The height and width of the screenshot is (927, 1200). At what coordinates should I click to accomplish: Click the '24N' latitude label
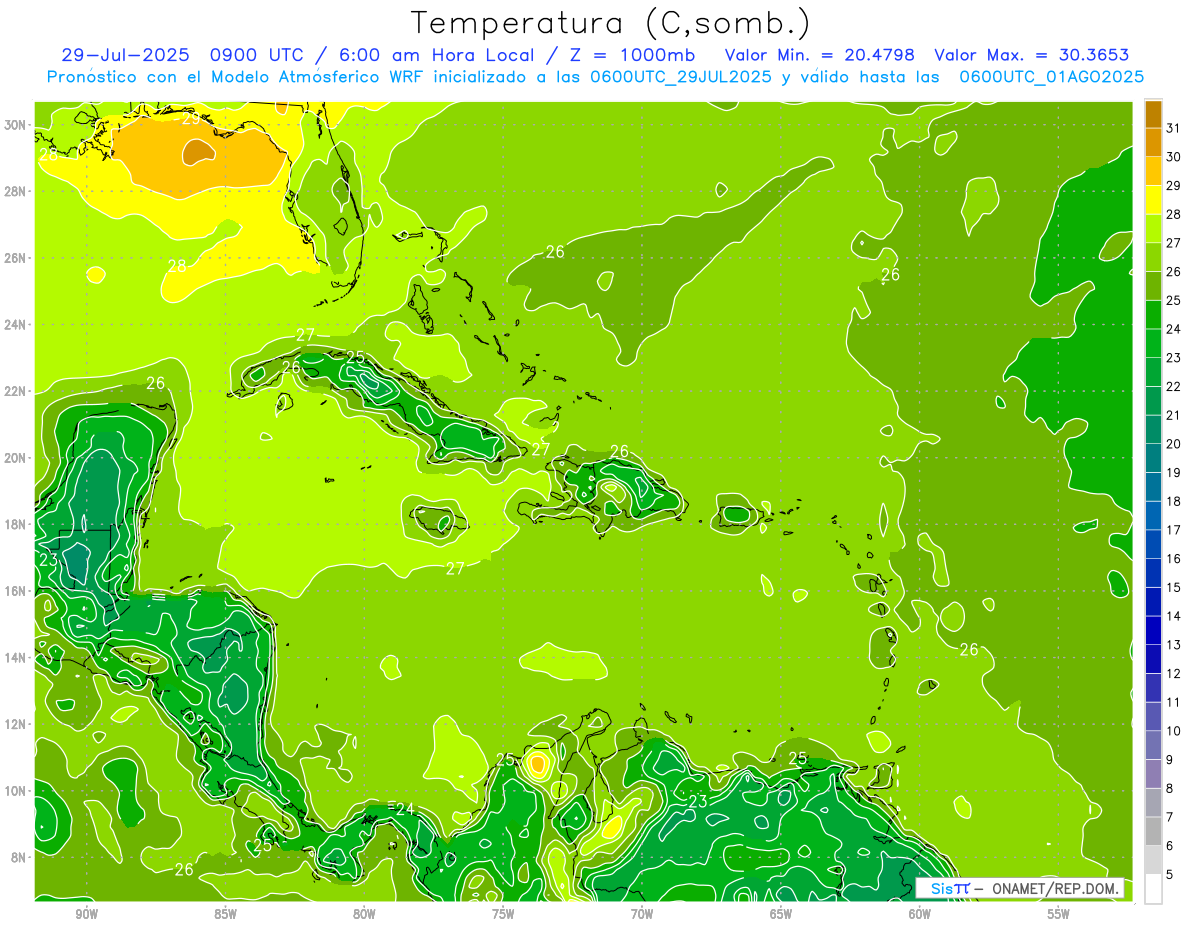[x=14, y=325]
